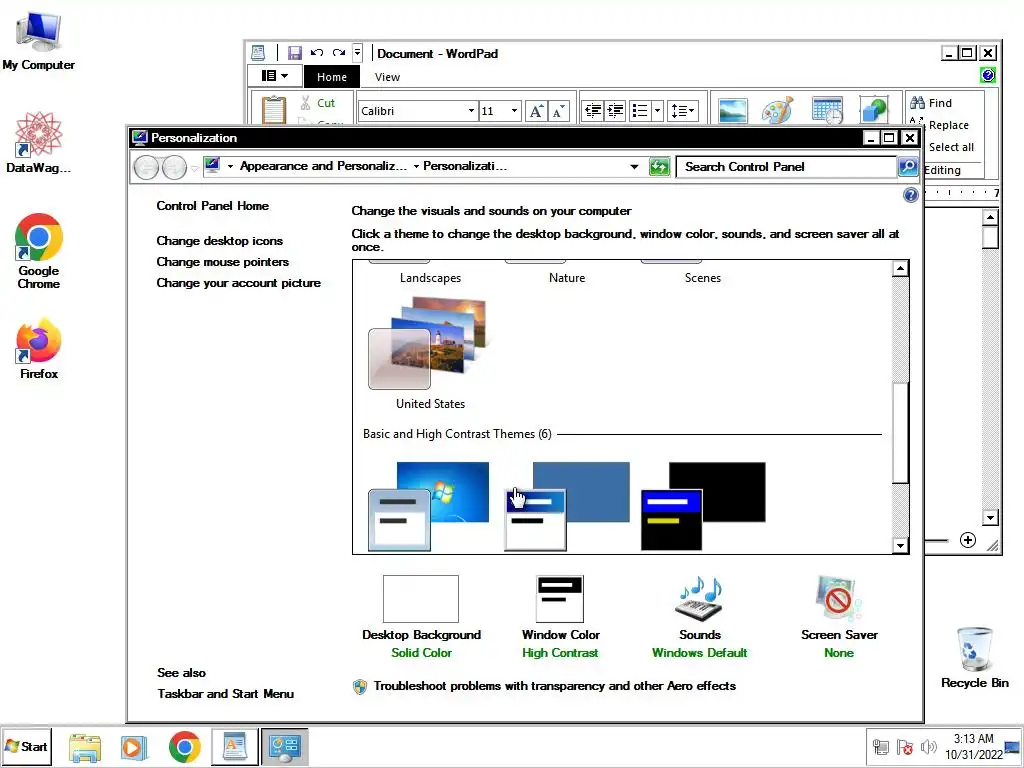The width and height of the screenshot is (1024, 768).
Task: Open Firefox desktop shortcut
Action: coord(39,348)
